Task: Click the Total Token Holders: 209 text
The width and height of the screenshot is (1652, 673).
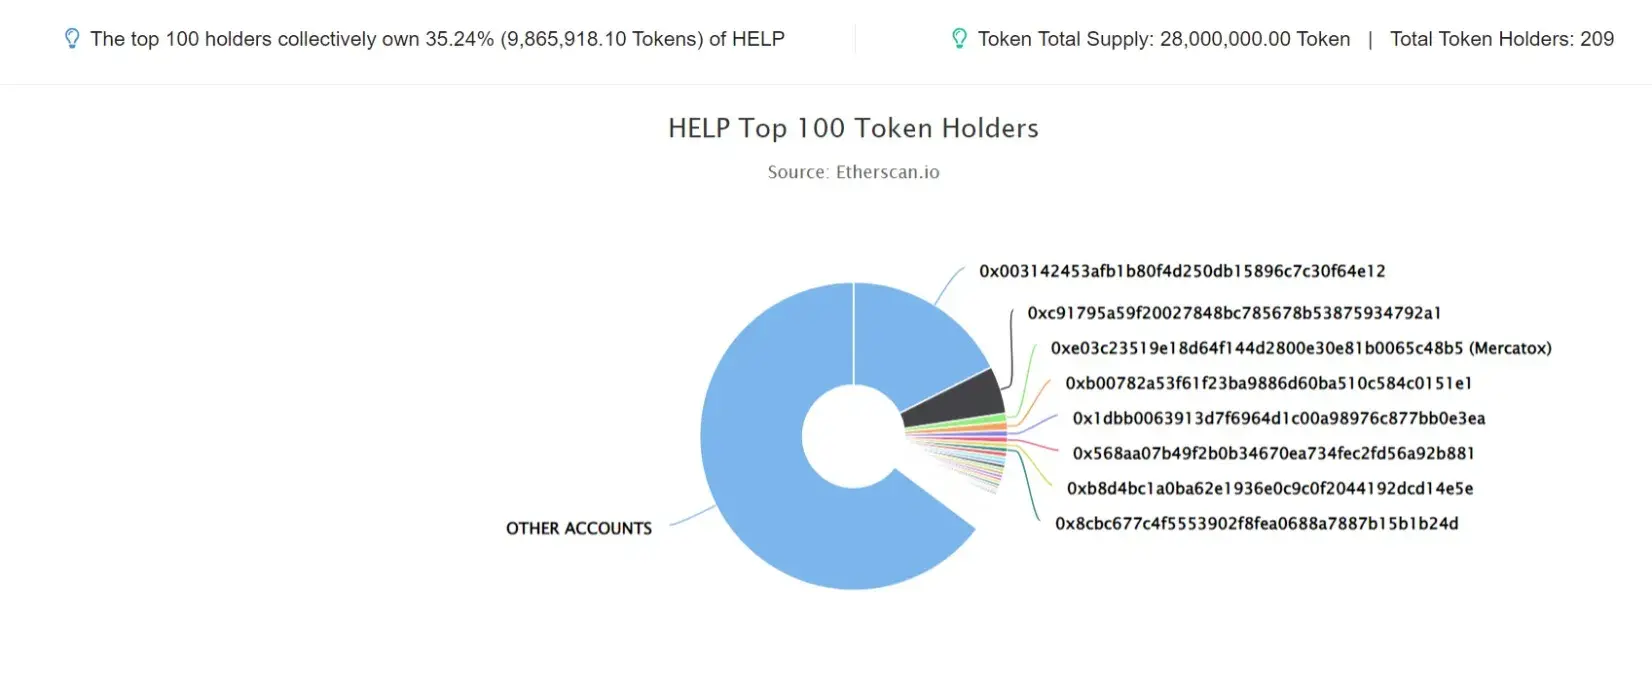Action: (x=1502, y=39)
